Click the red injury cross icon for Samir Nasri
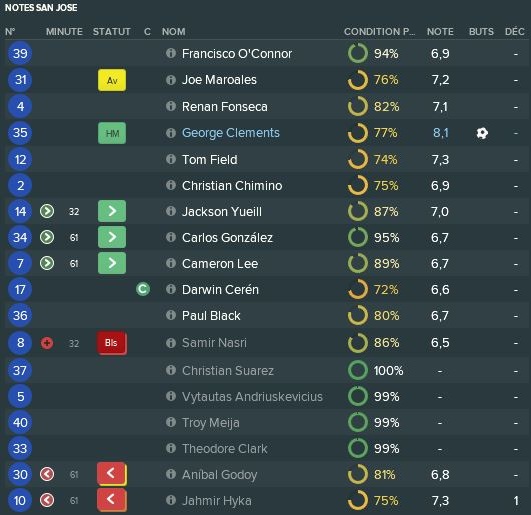The height and width of the screenshot is (515, 531). [47, 343]
